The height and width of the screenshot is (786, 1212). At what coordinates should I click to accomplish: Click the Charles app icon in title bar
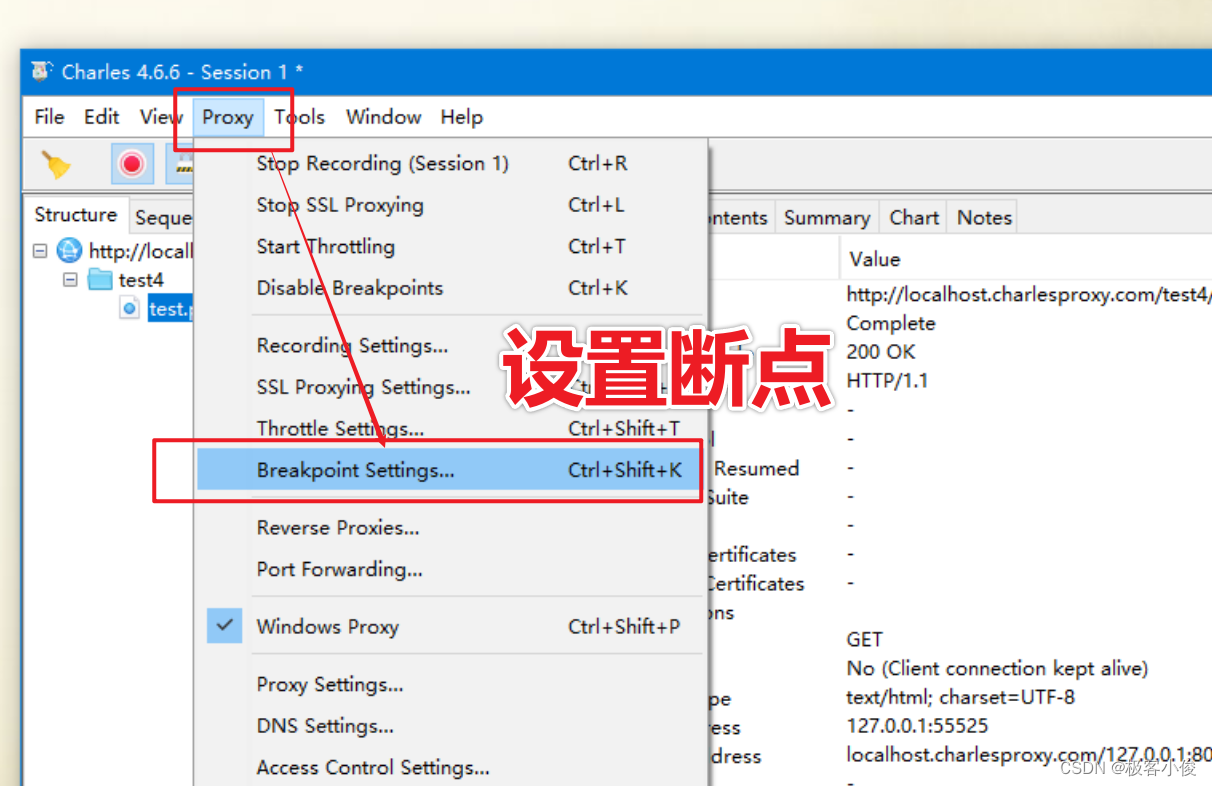(41, 72)
